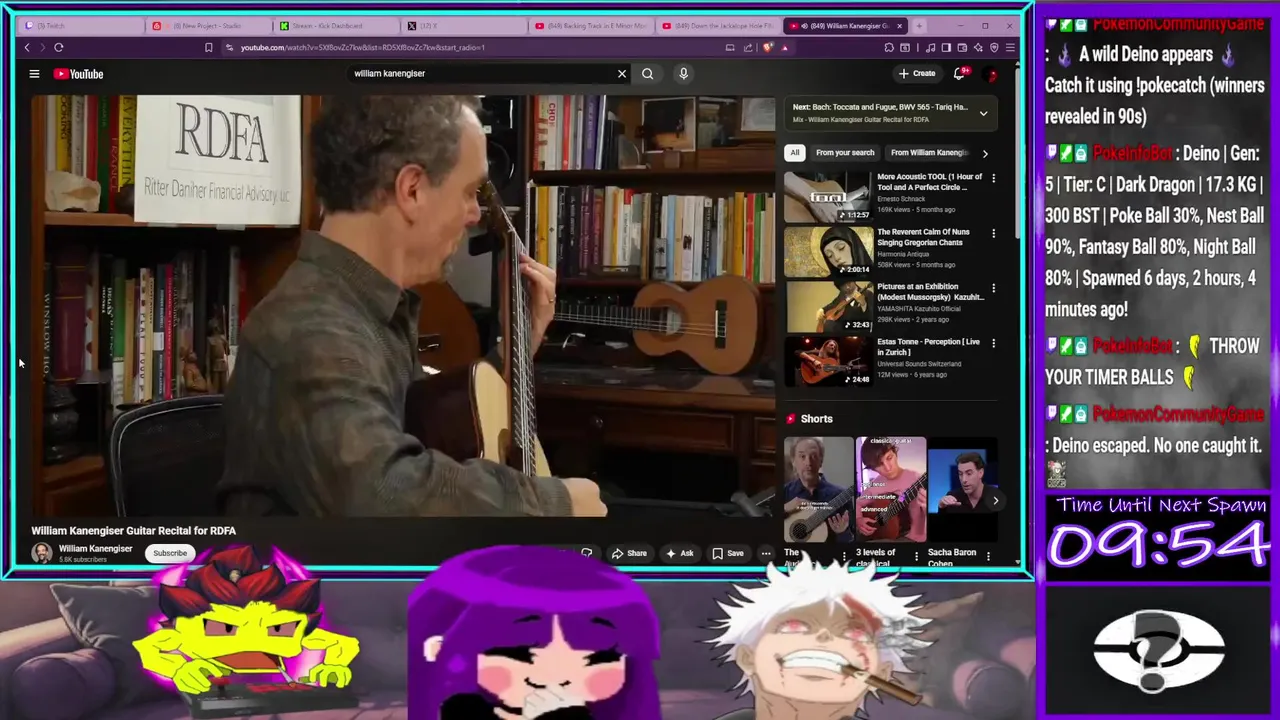Open three-dot menu for Sacha Baron Cohen short
The width and height of the screenshot is (1280, 720).
coord(988,556)
